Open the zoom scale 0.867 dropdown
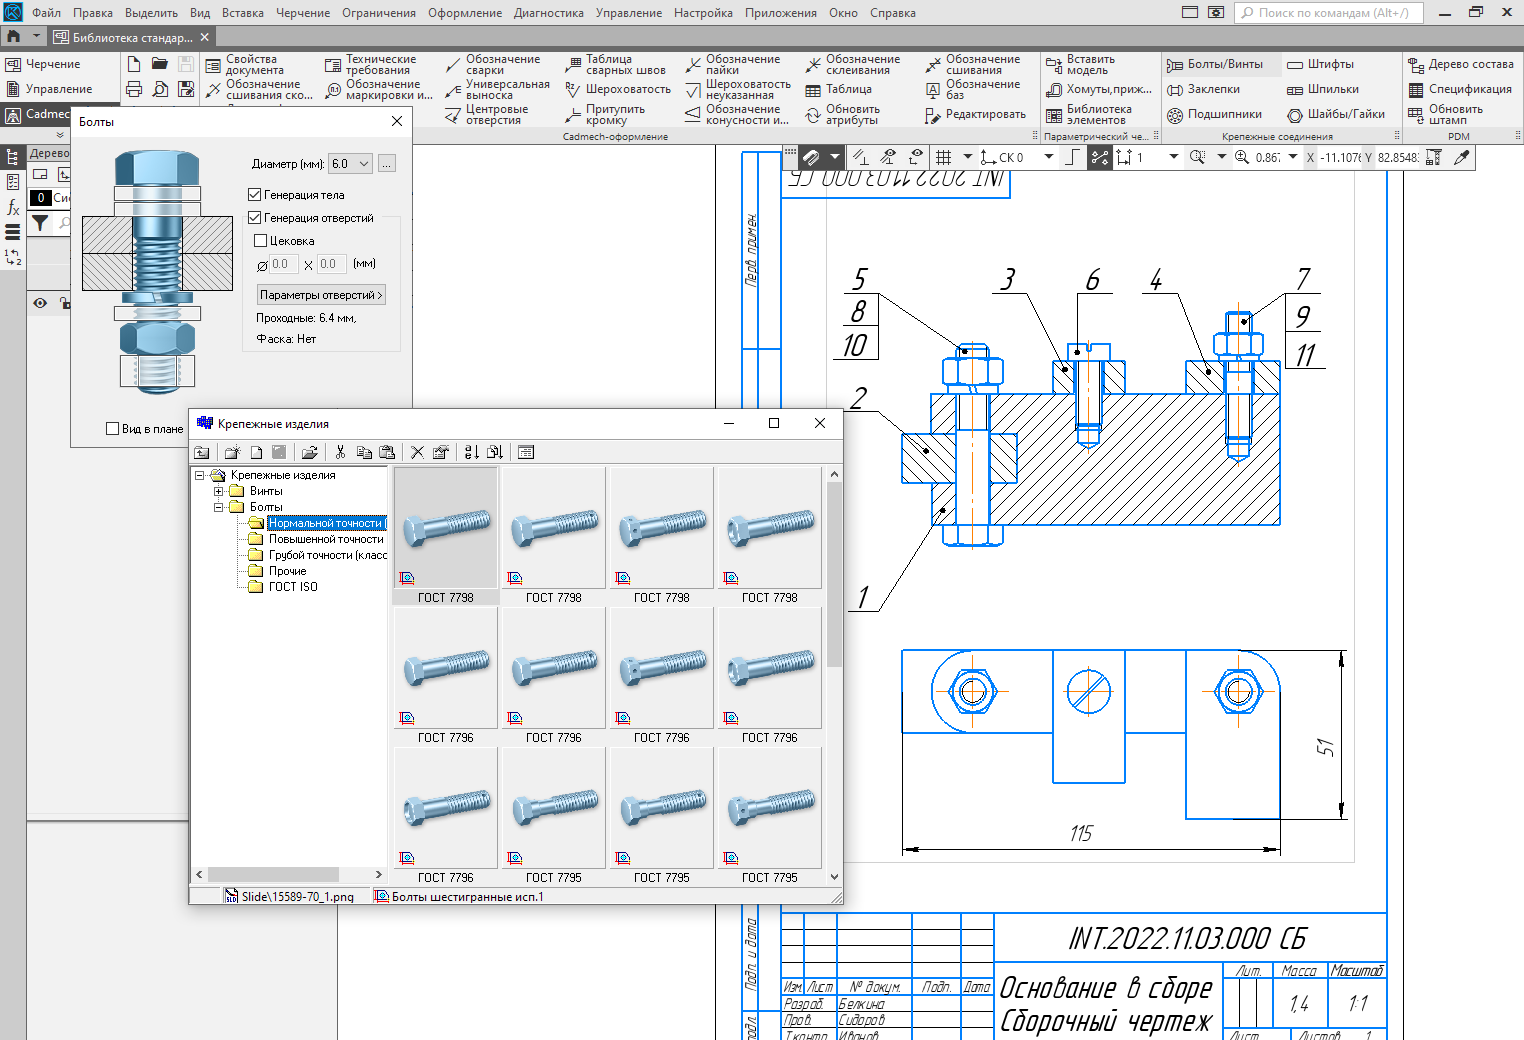The height and width of the screenshot is (1040, 1524). 1292,157
